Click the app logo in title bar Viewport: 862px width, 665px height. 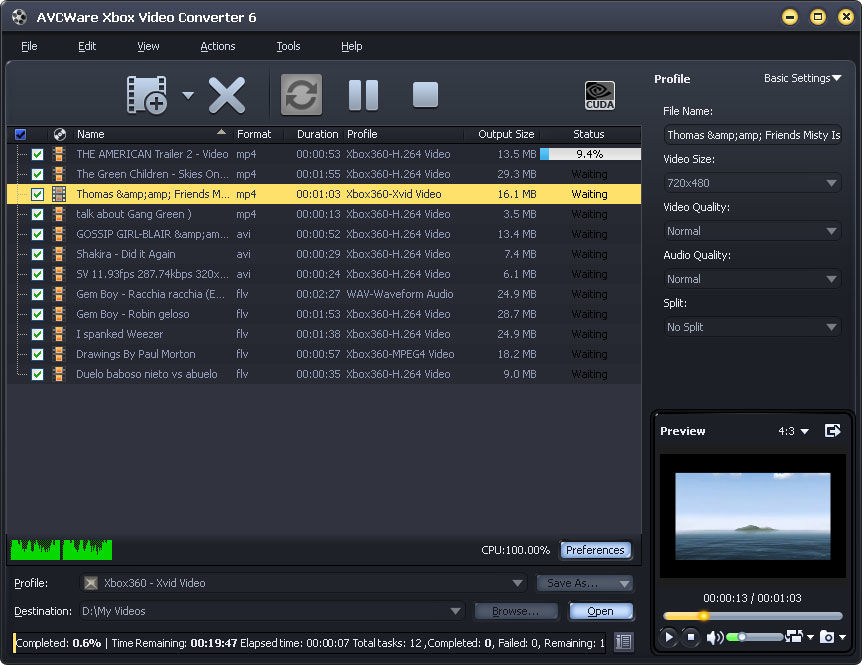click(19, 17)
